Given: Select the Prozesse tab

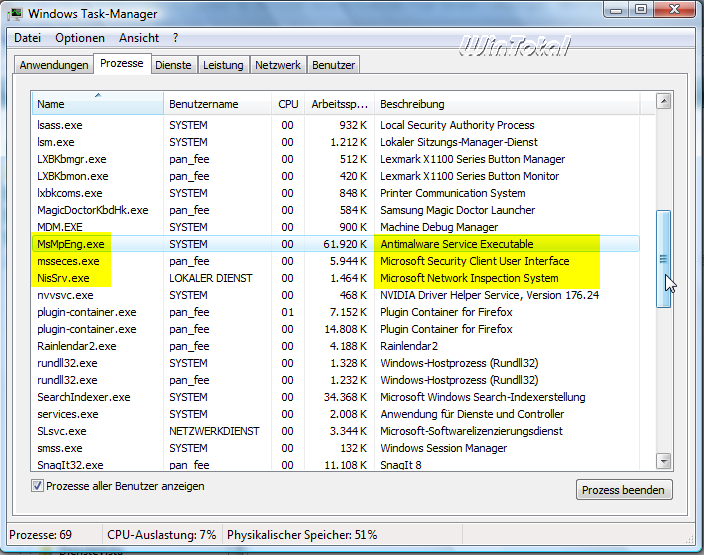Looking at the screenshot, I should pyautogui.click(x=122, y=63).
